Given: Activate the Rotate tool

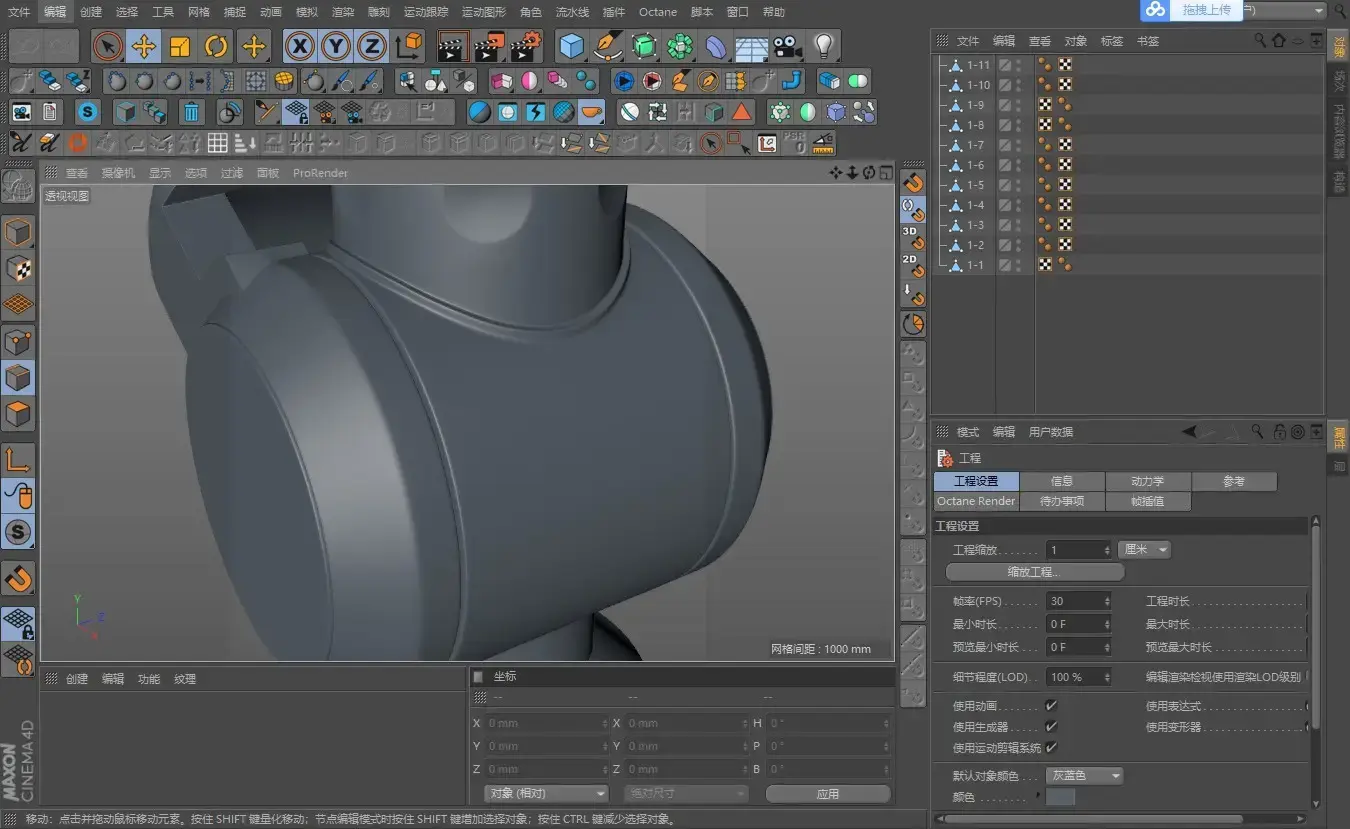Looking at the screenshot, I should pyautogui.click(x=216, y=46).
